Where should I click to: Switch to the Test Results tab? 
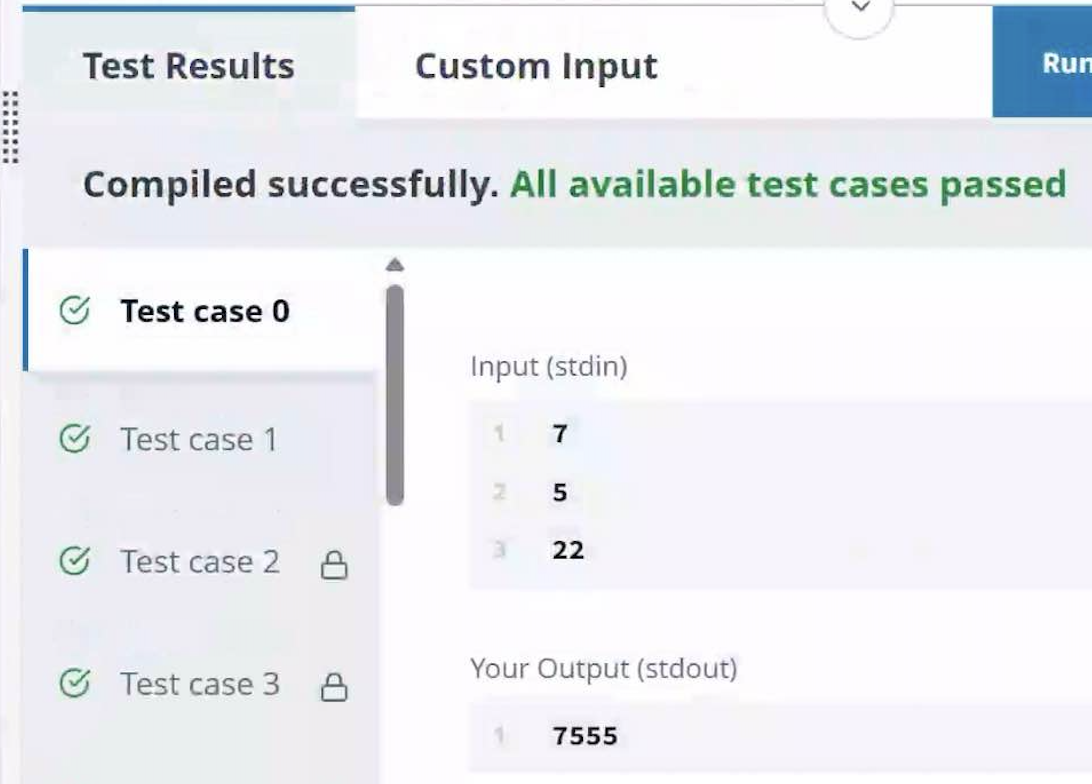[x=189, y=66]
